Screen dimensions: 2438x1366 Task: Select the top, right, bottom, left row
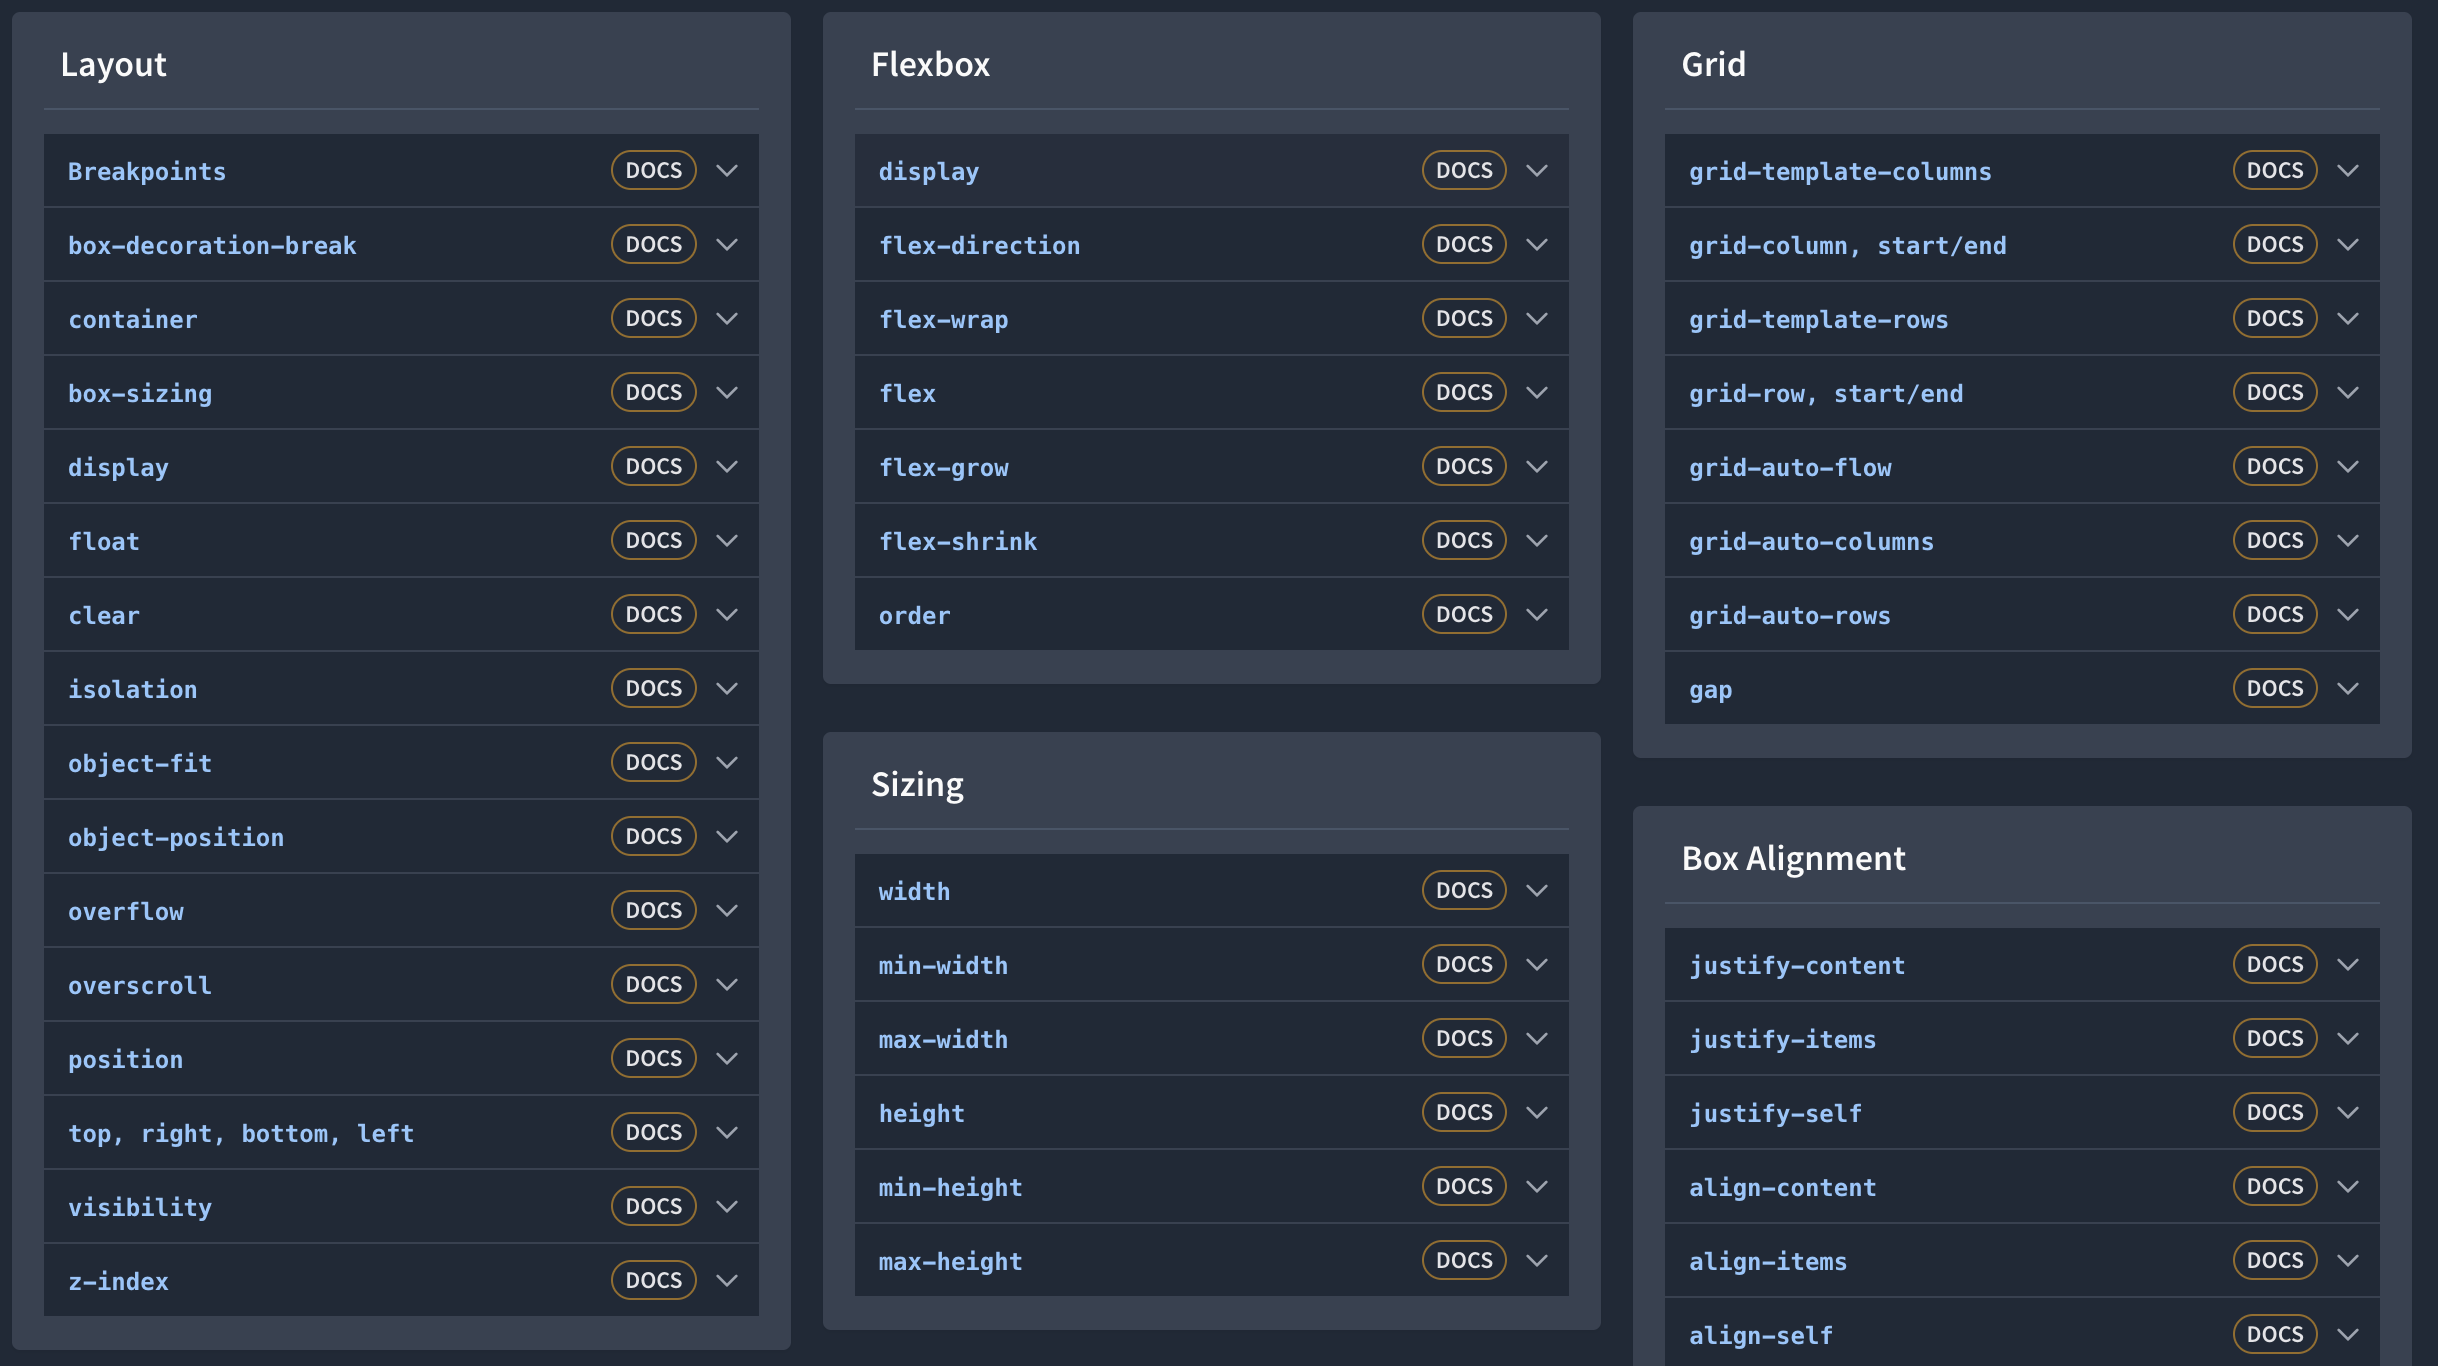pos(241,1133)
